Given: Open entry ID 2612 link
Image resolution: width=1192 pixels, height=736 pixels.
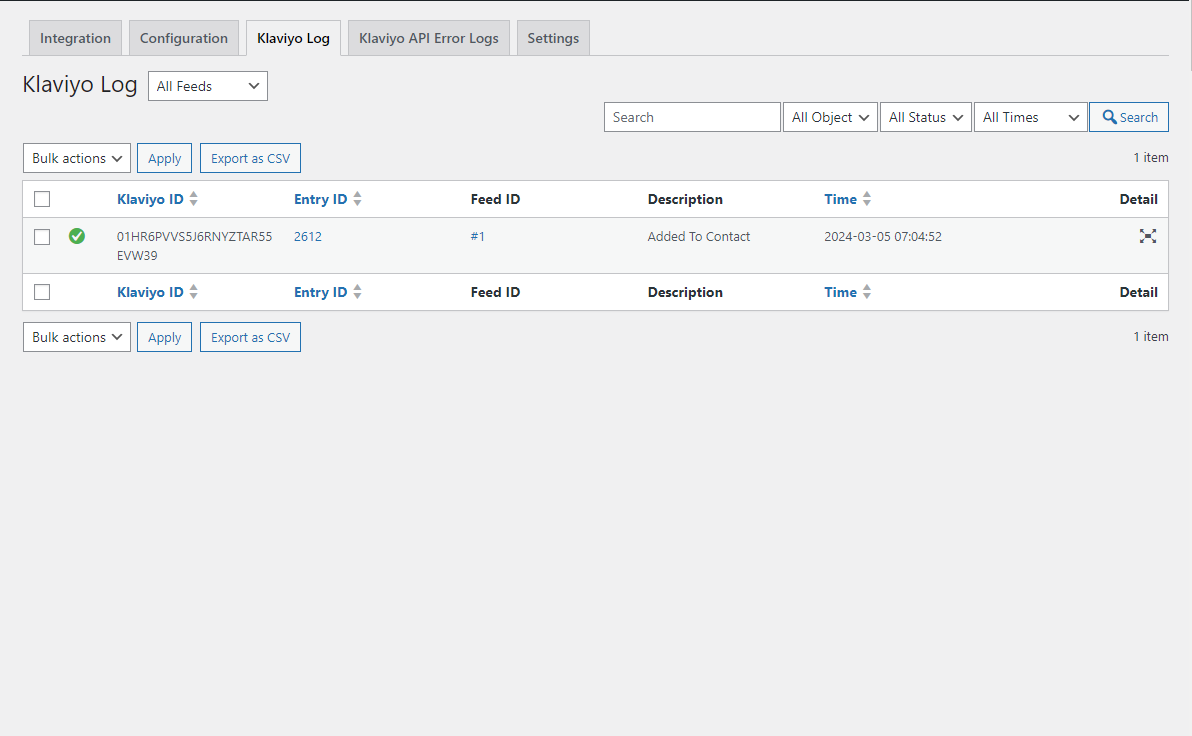Looking at the screenshot, I should (308, 236).
